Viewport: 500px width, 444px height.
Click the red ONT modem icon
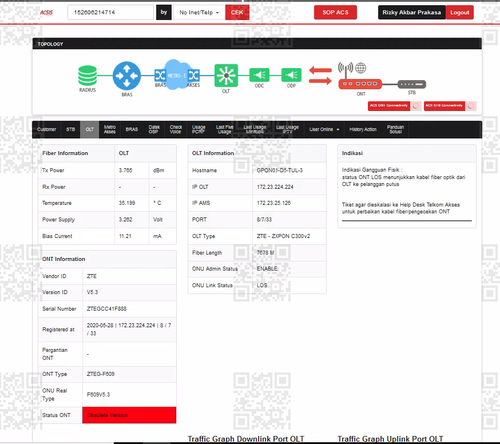click(x=360, y=84)
